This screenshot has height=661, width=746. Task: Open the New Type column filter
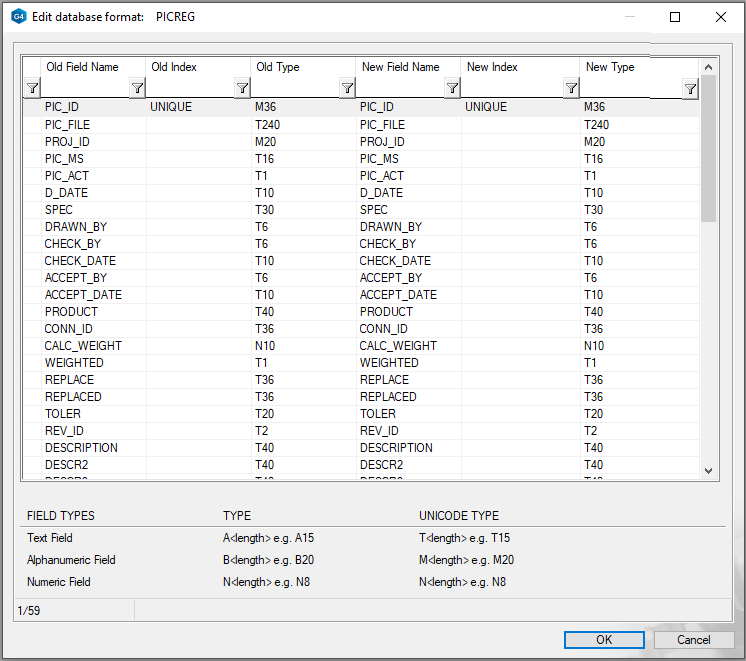pyautogui.click(x=690, y=90)
